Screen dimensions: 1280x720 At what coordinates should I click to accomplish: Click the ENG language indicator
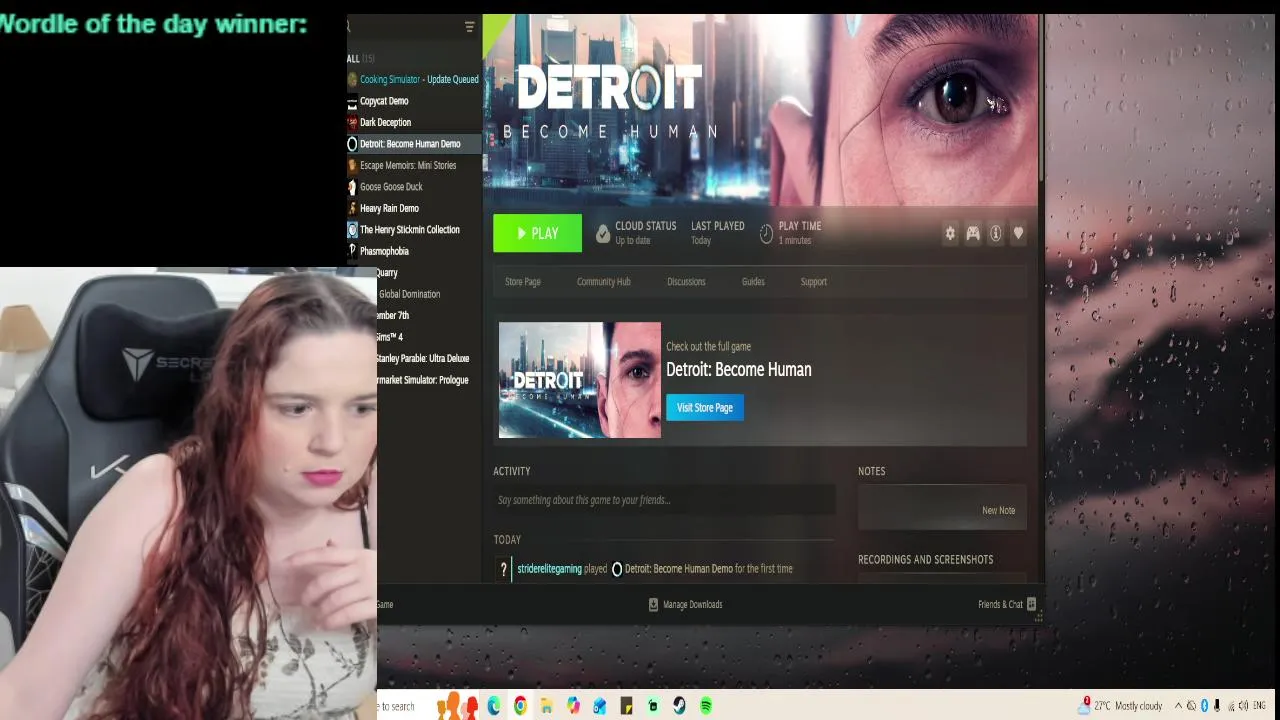[1259, 706]
